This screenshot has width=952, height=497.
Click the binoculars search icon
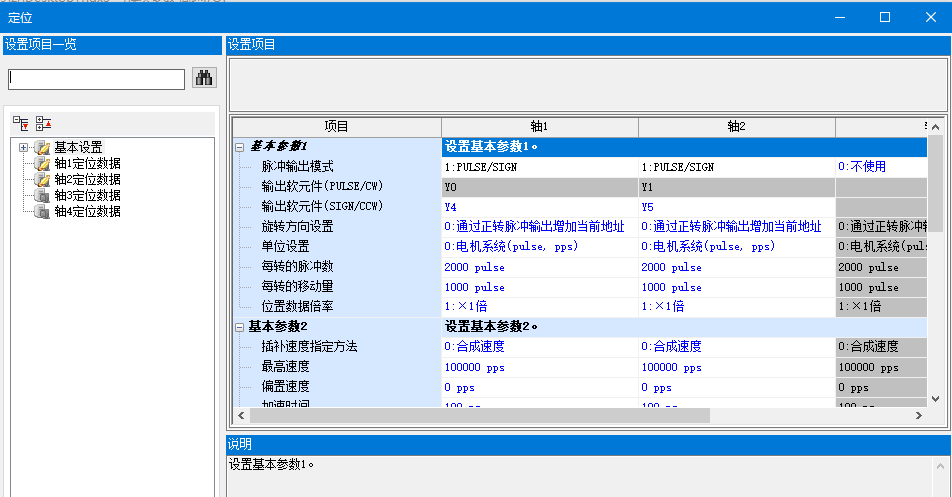pos(204,78)
